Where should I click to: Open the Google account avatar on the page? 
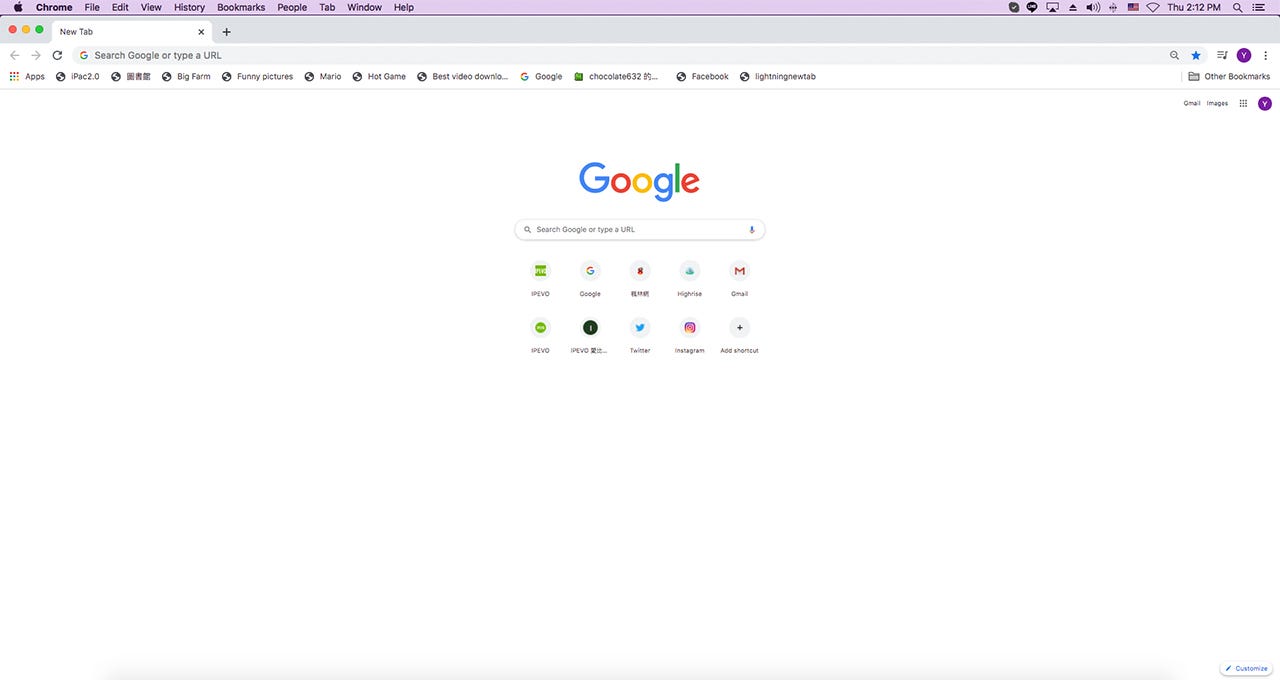tap(1265, 103)
